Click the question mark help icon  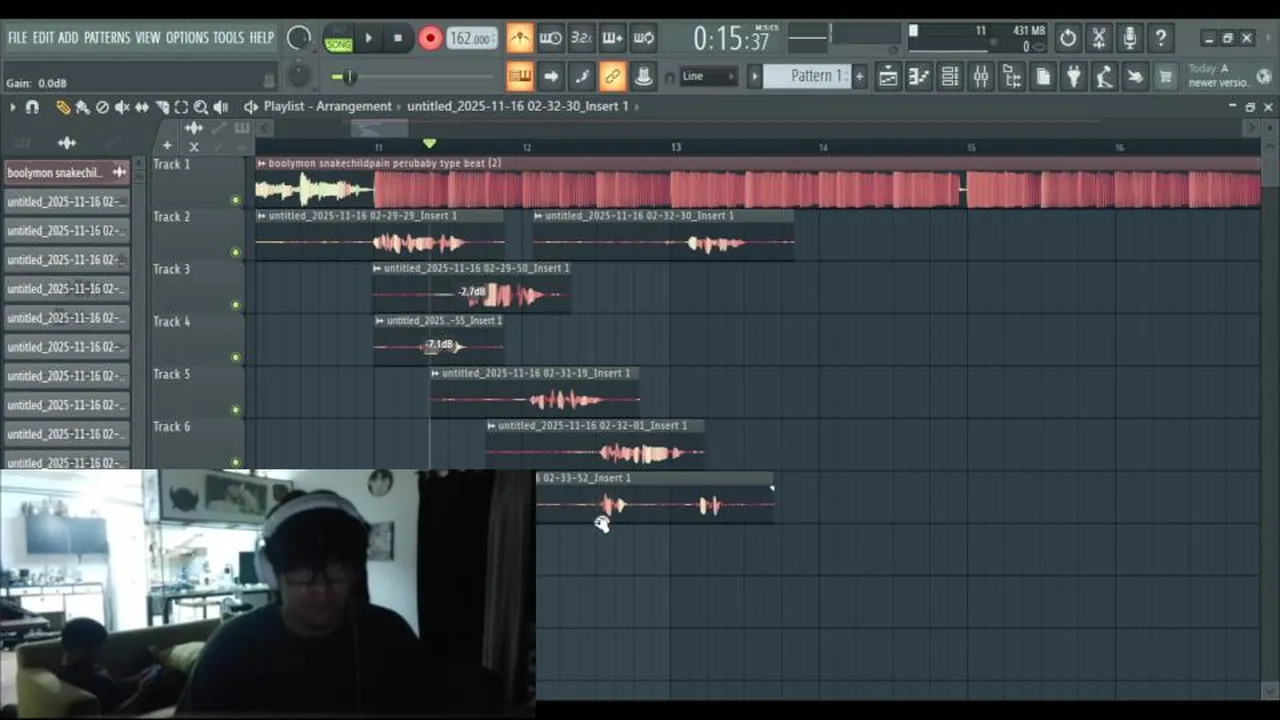pos(1161,38)
